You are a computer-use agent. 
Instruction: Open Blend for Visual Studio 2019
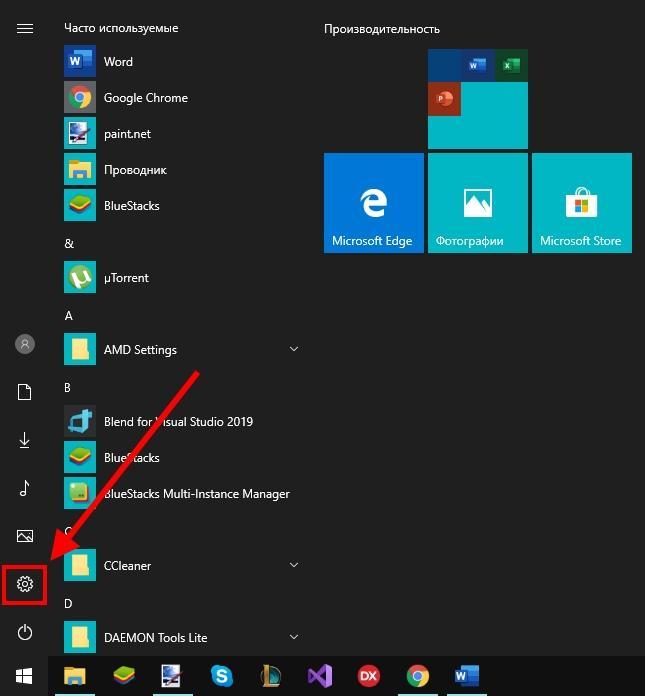coord(184,421)
